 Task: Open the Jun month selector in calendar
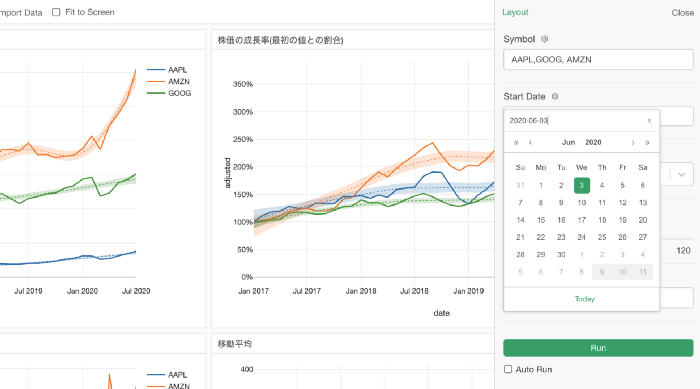[568, 142]
